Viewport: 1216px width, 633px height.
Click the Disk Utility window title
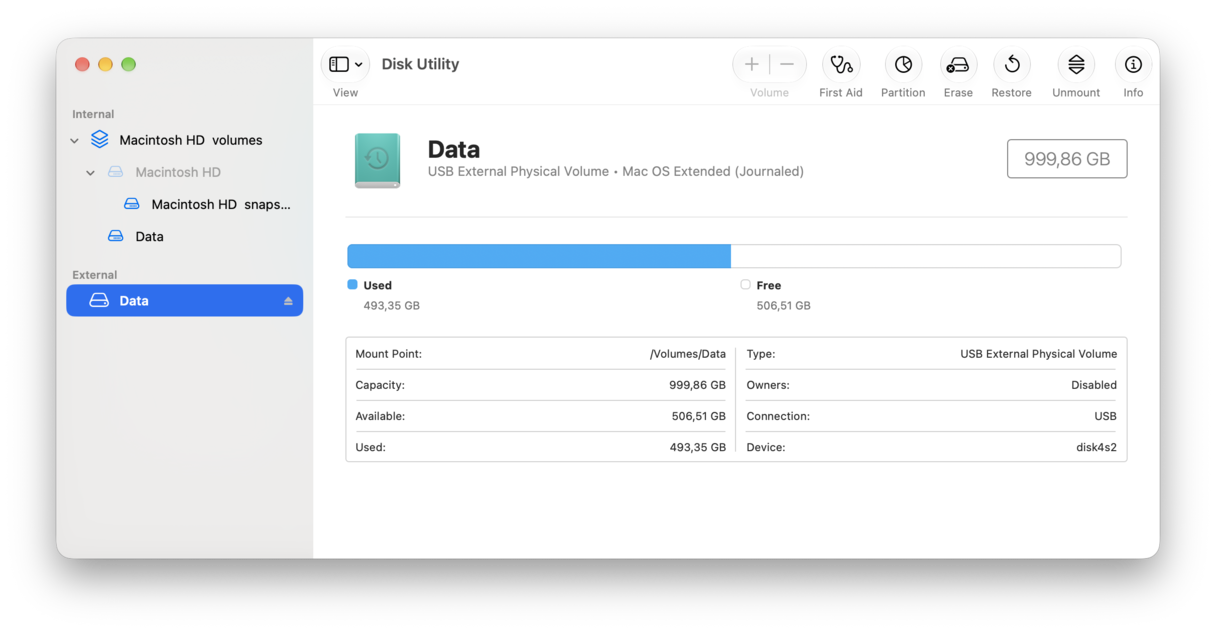tap(420, 64)
